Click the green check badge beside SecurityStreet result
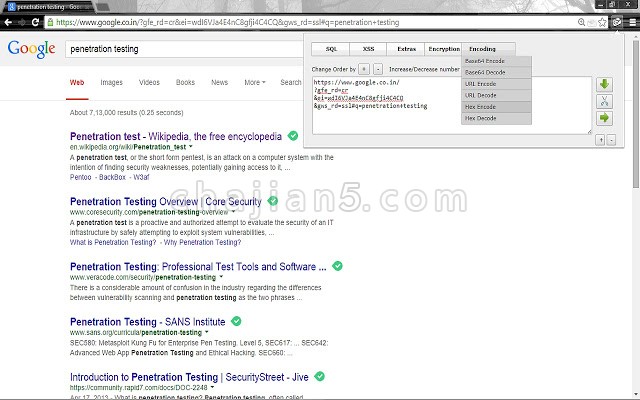 pos(320,376)
